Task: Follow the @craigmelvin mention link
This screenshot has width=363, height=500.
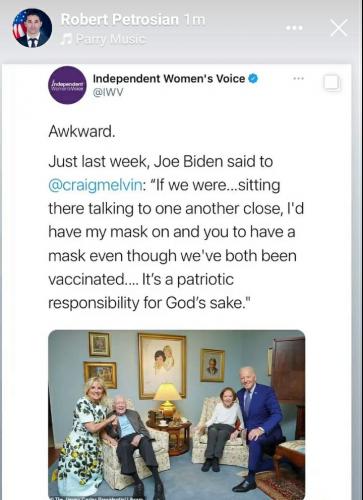Action: tap(95, 185)
